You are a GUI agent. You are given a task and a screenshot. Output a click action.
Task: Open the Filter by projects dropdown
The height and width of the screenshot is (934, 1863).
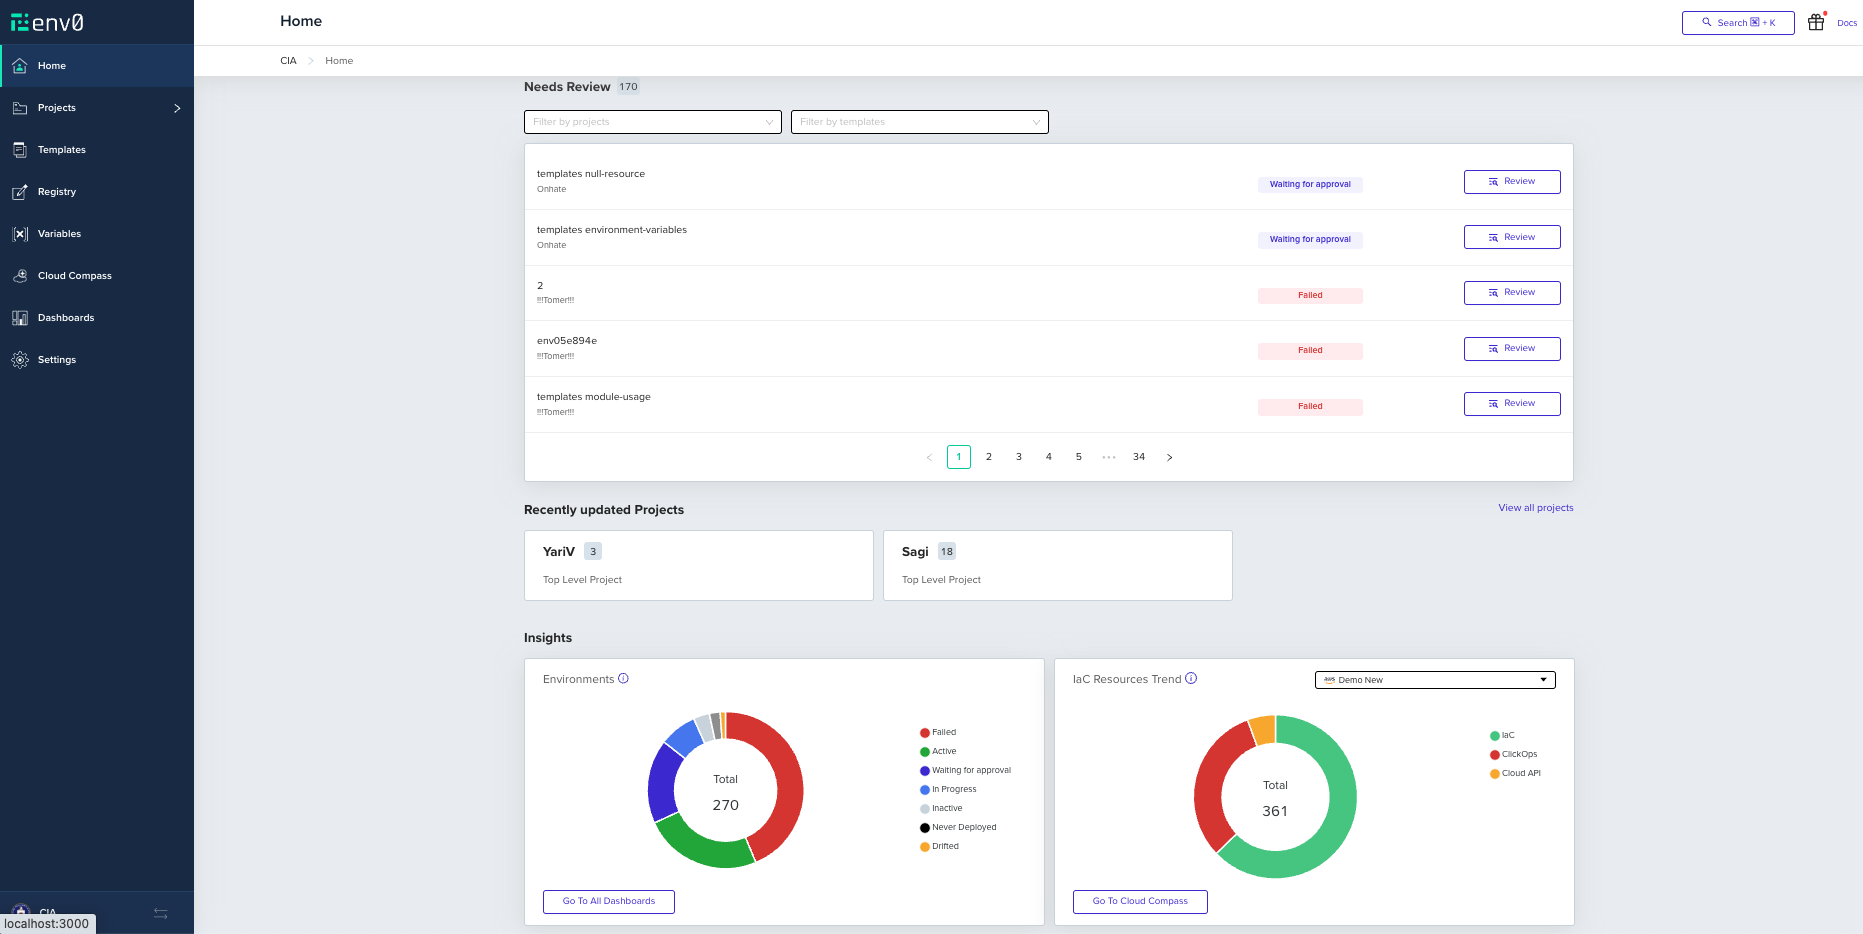coord(653,122)
